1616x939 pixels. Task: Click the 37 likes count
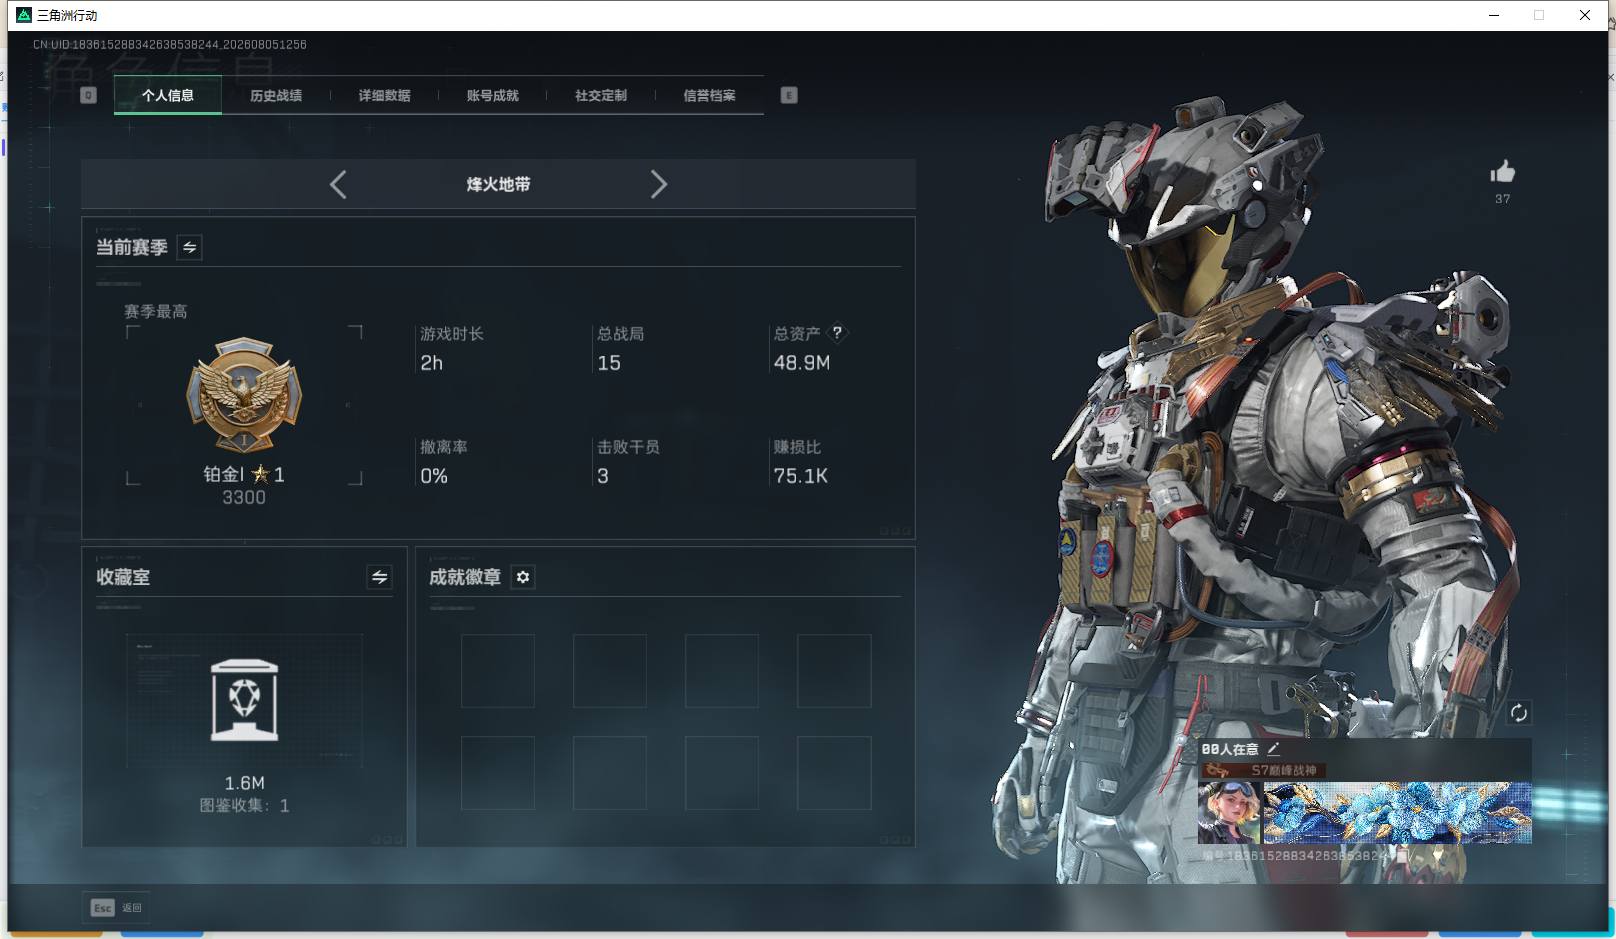1502,199
